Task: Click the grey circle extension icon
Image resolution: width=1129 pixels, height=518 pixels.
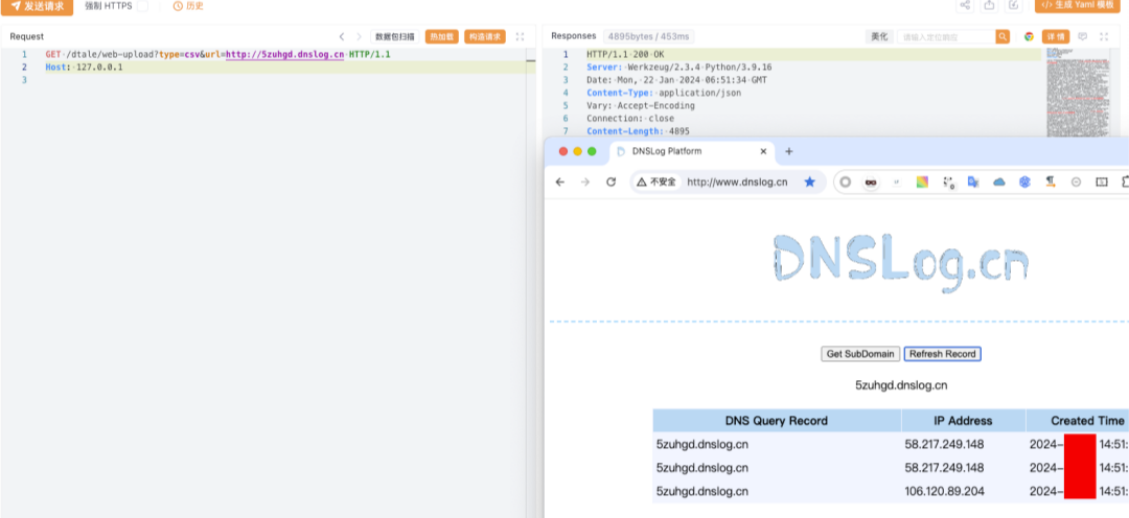Action: pyautogui.click(x=845, y=182)
